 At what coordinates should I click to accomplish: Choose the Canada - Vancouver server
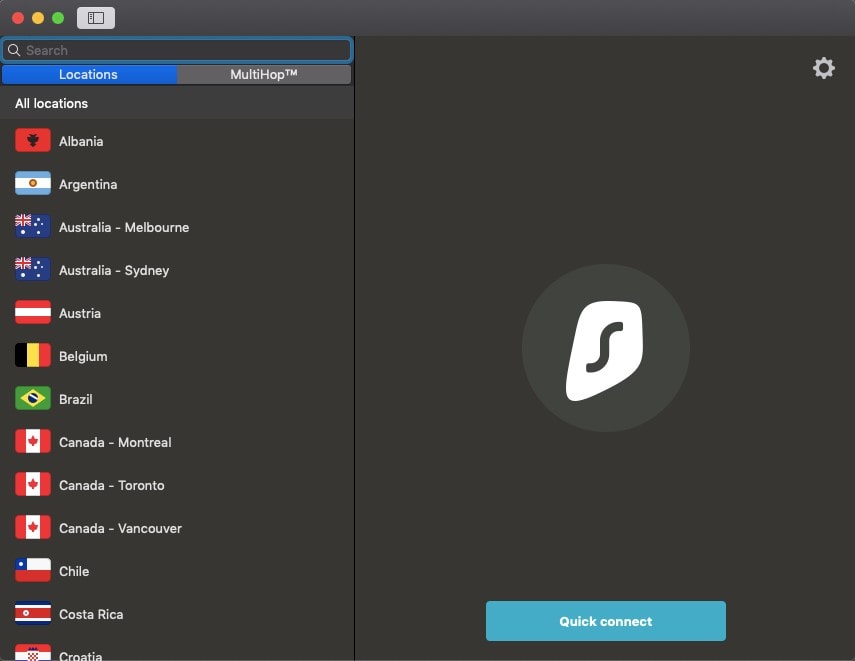(x=177, y=528)
